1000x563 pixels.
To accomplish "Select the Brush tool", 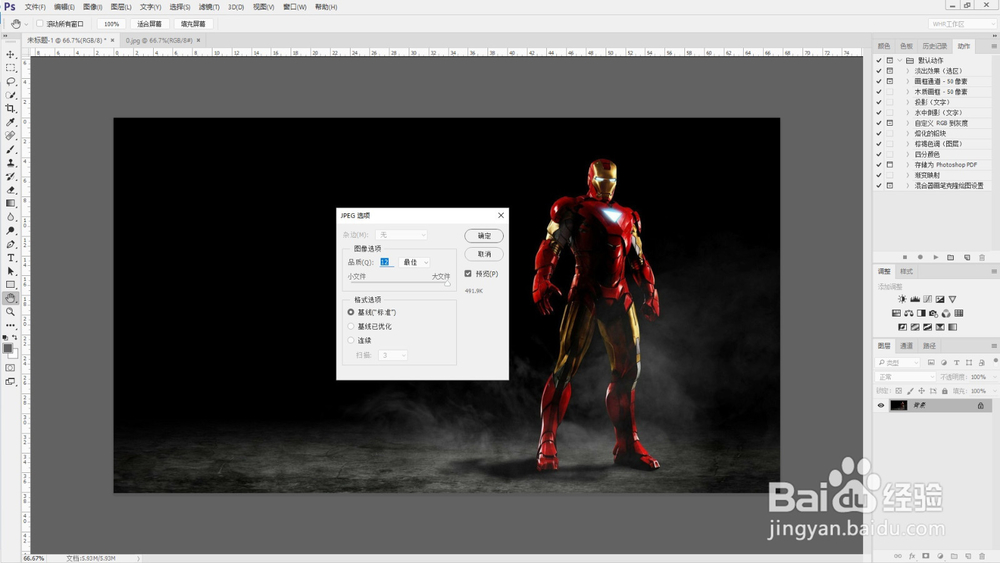I will pos(10,149).
